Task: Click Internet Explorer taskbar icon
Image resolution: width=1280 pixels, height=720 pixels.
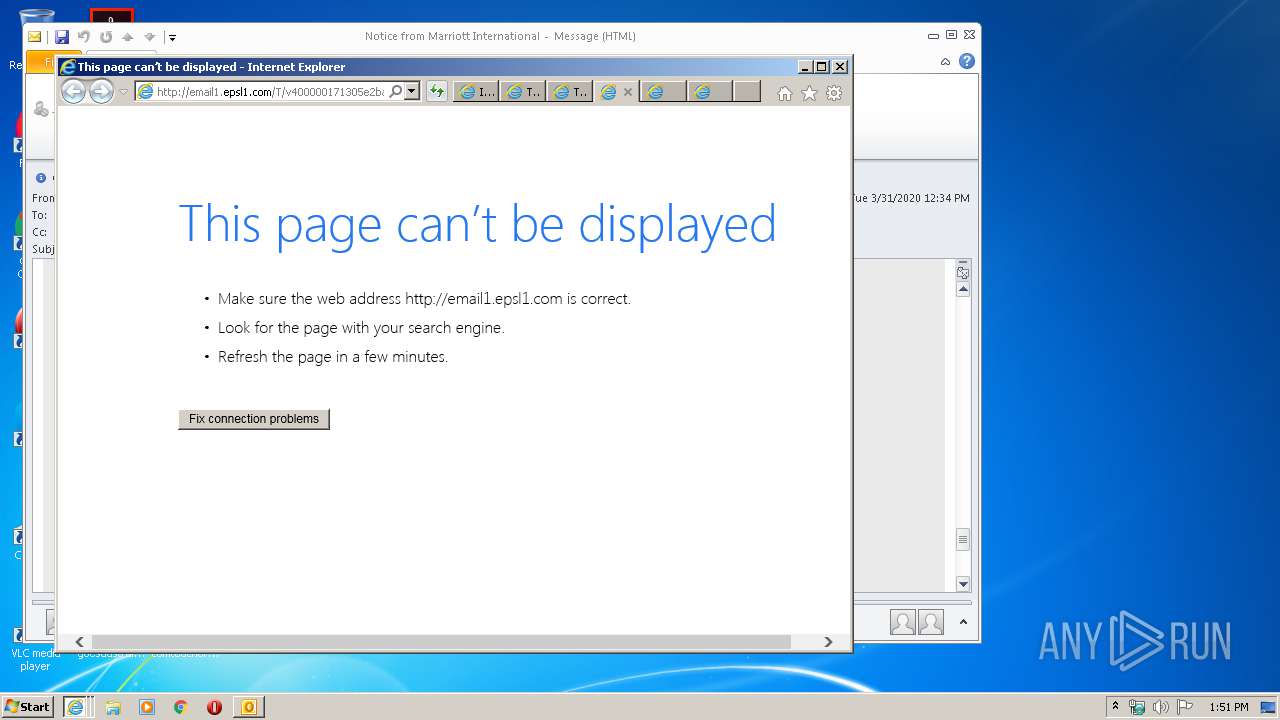Action: [75, 707]
